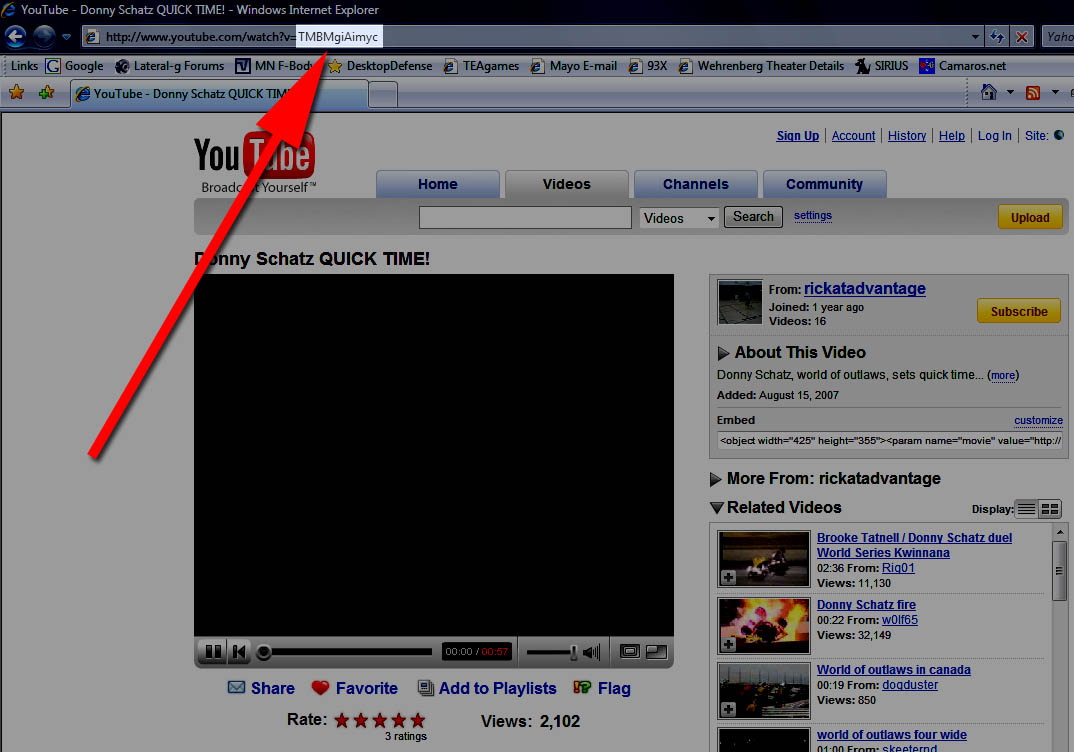Screen dimensions: 1074x752
Task: Click the restart video button in player
Action: (x=239, y=652)
